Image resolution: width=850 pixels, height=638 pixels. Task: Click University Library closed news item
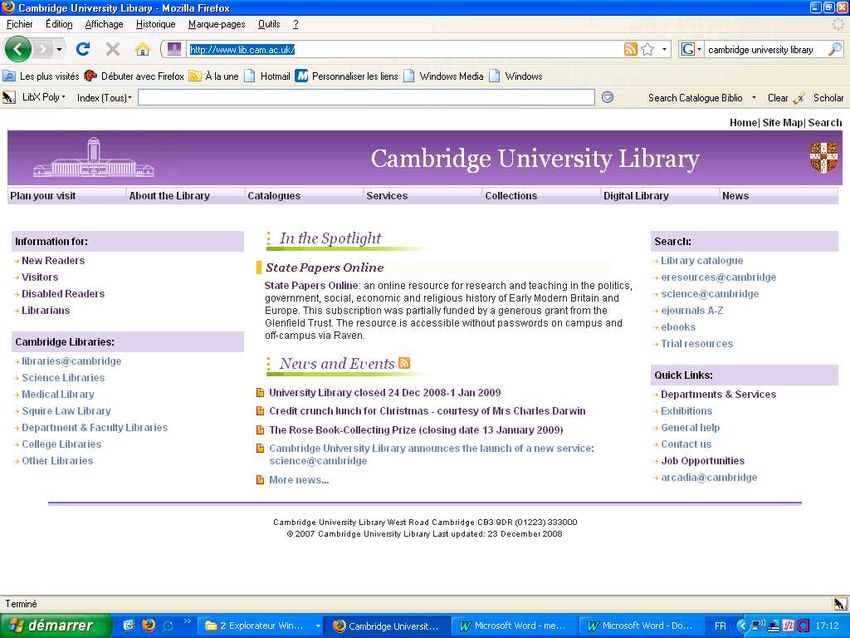pyautogui.click(x=385, y=392)
